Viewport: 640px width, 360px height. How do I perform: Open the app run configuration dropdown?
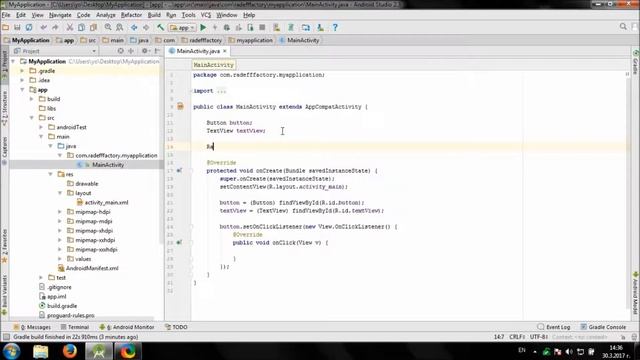182,27
